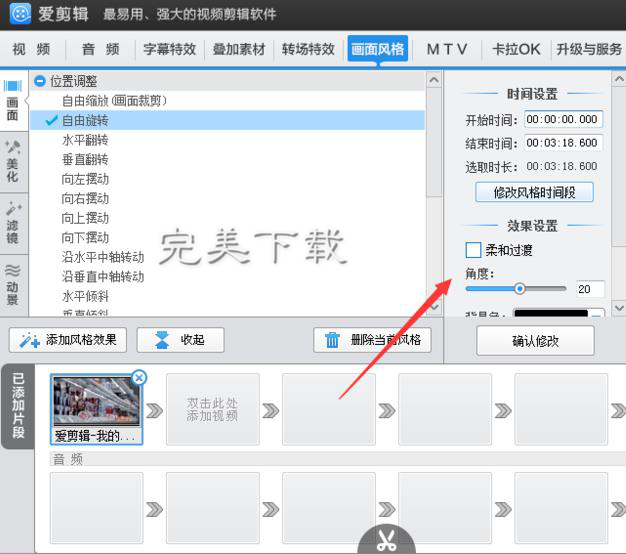Switch to 叠加素材 tab

(239, 49)
